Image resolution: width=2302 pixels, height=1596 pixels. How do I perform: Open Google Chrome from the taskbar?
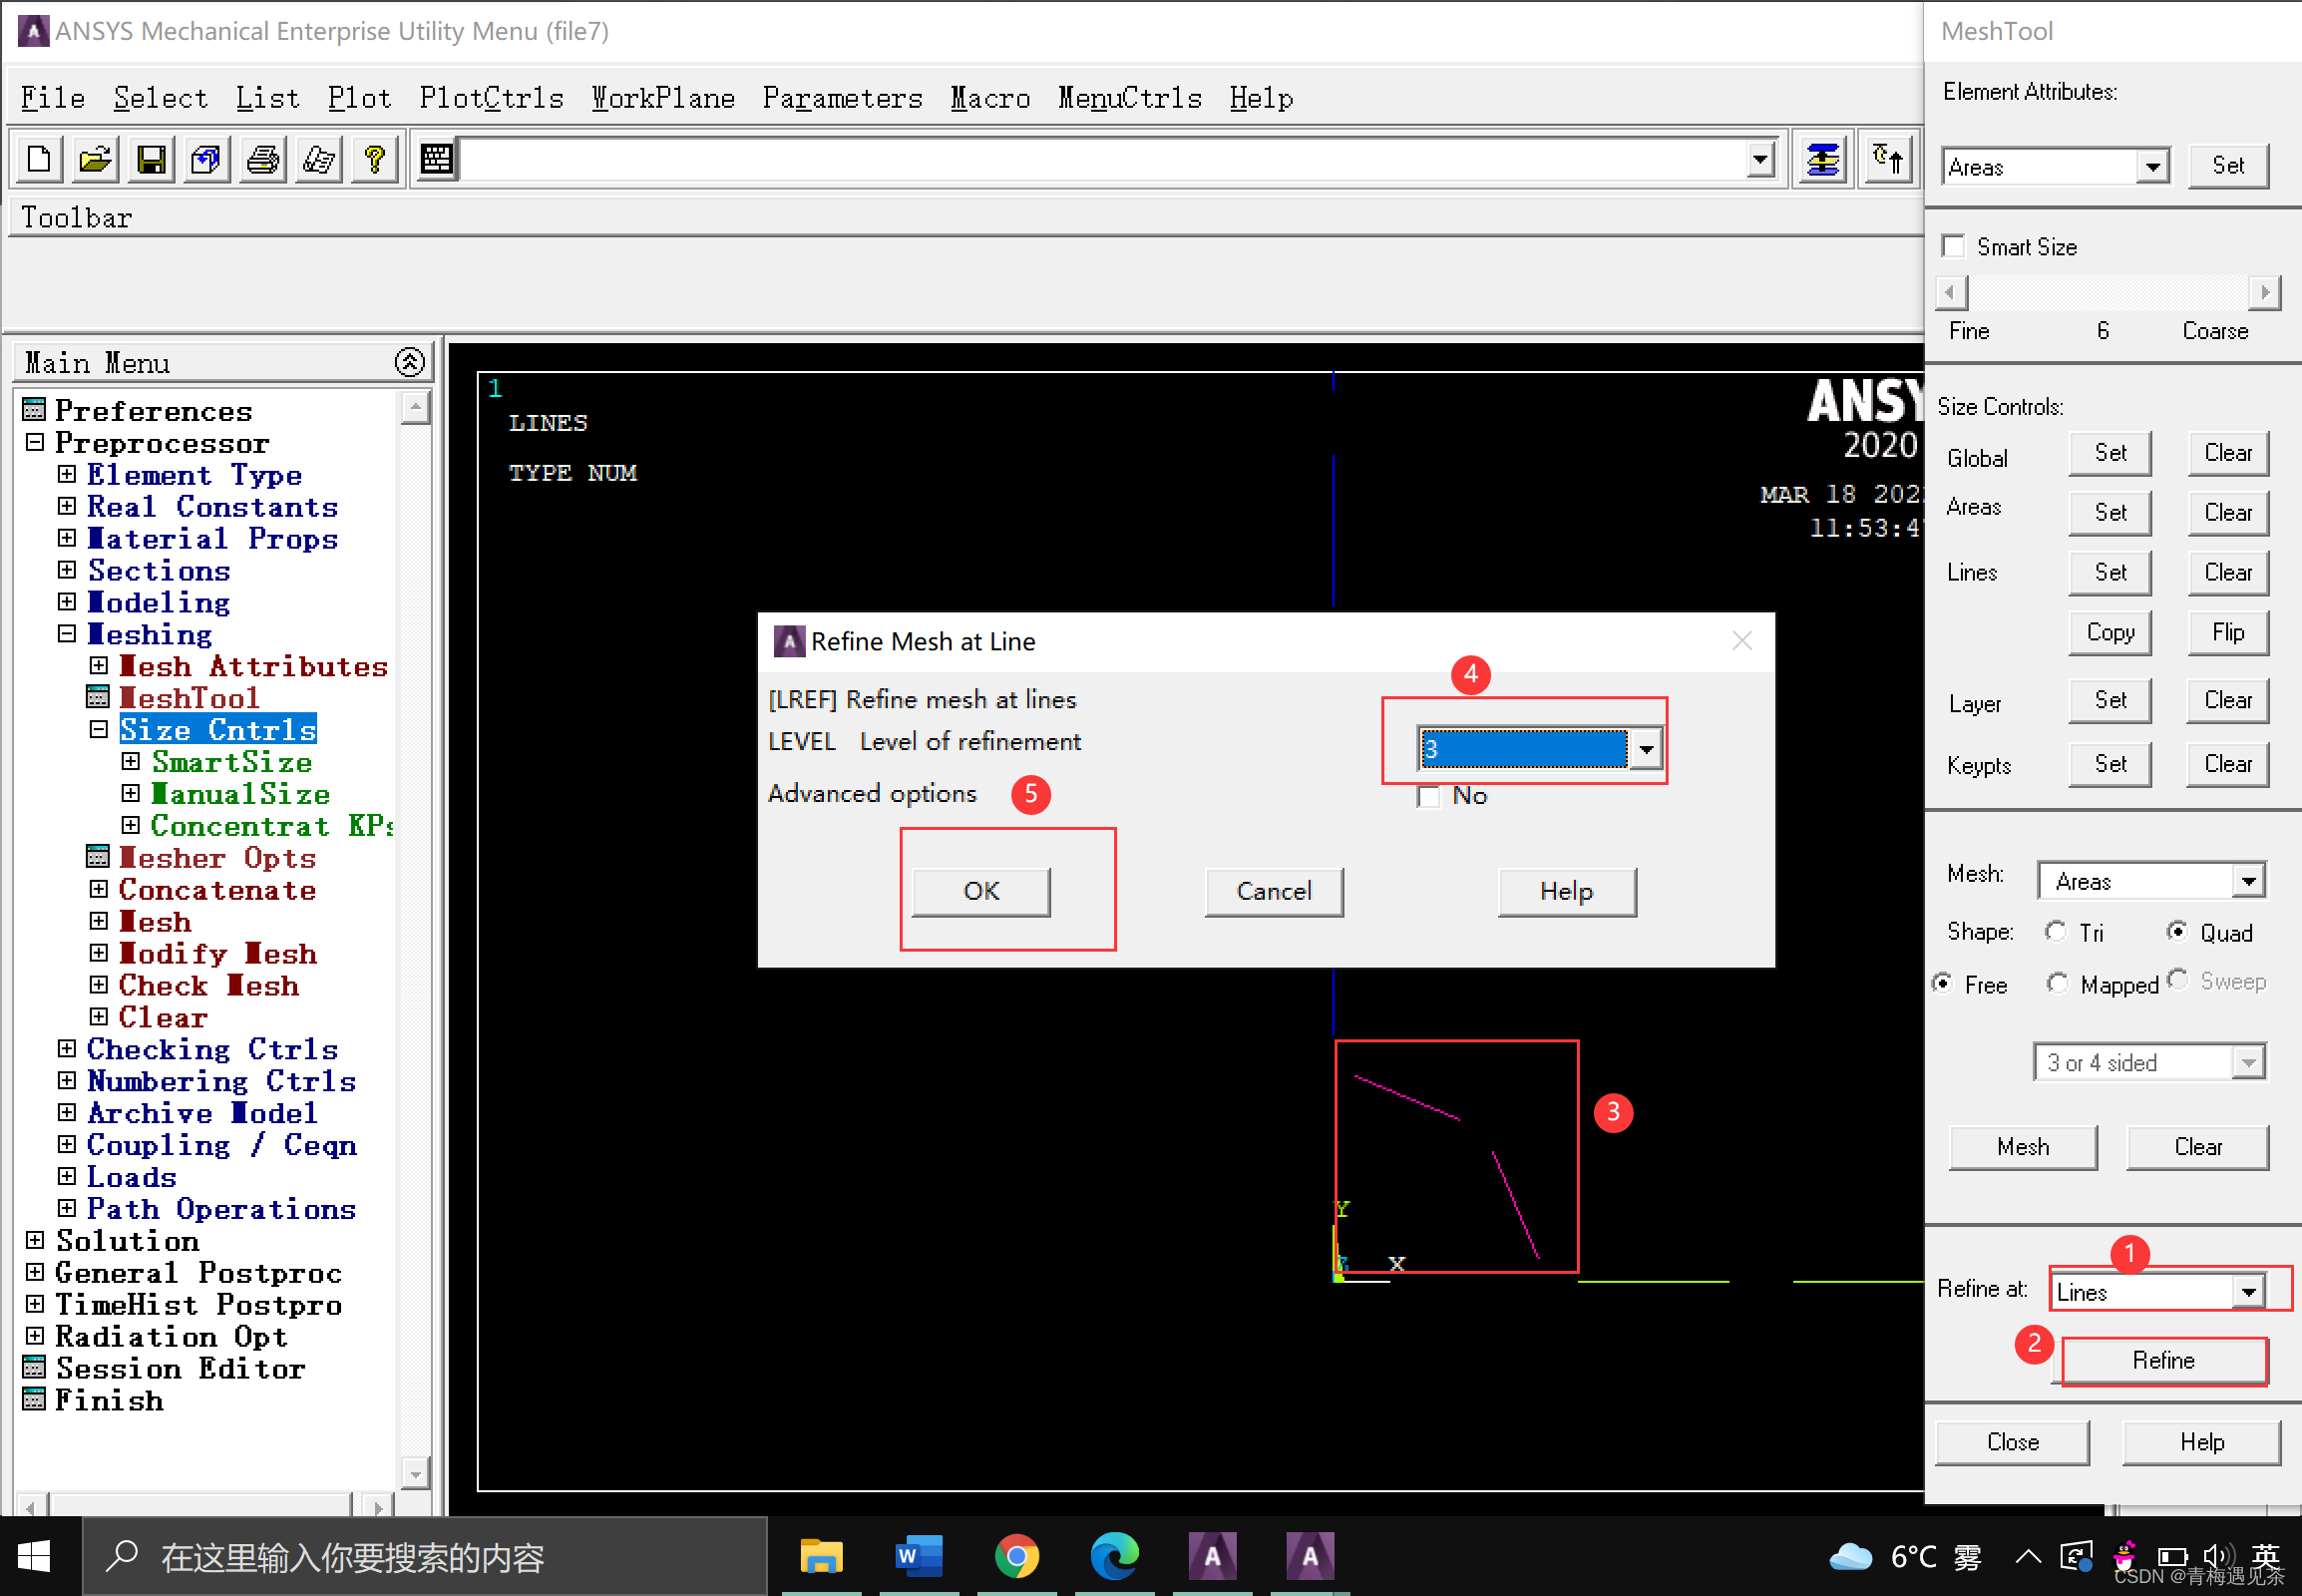click(x=1015, y=1556)
